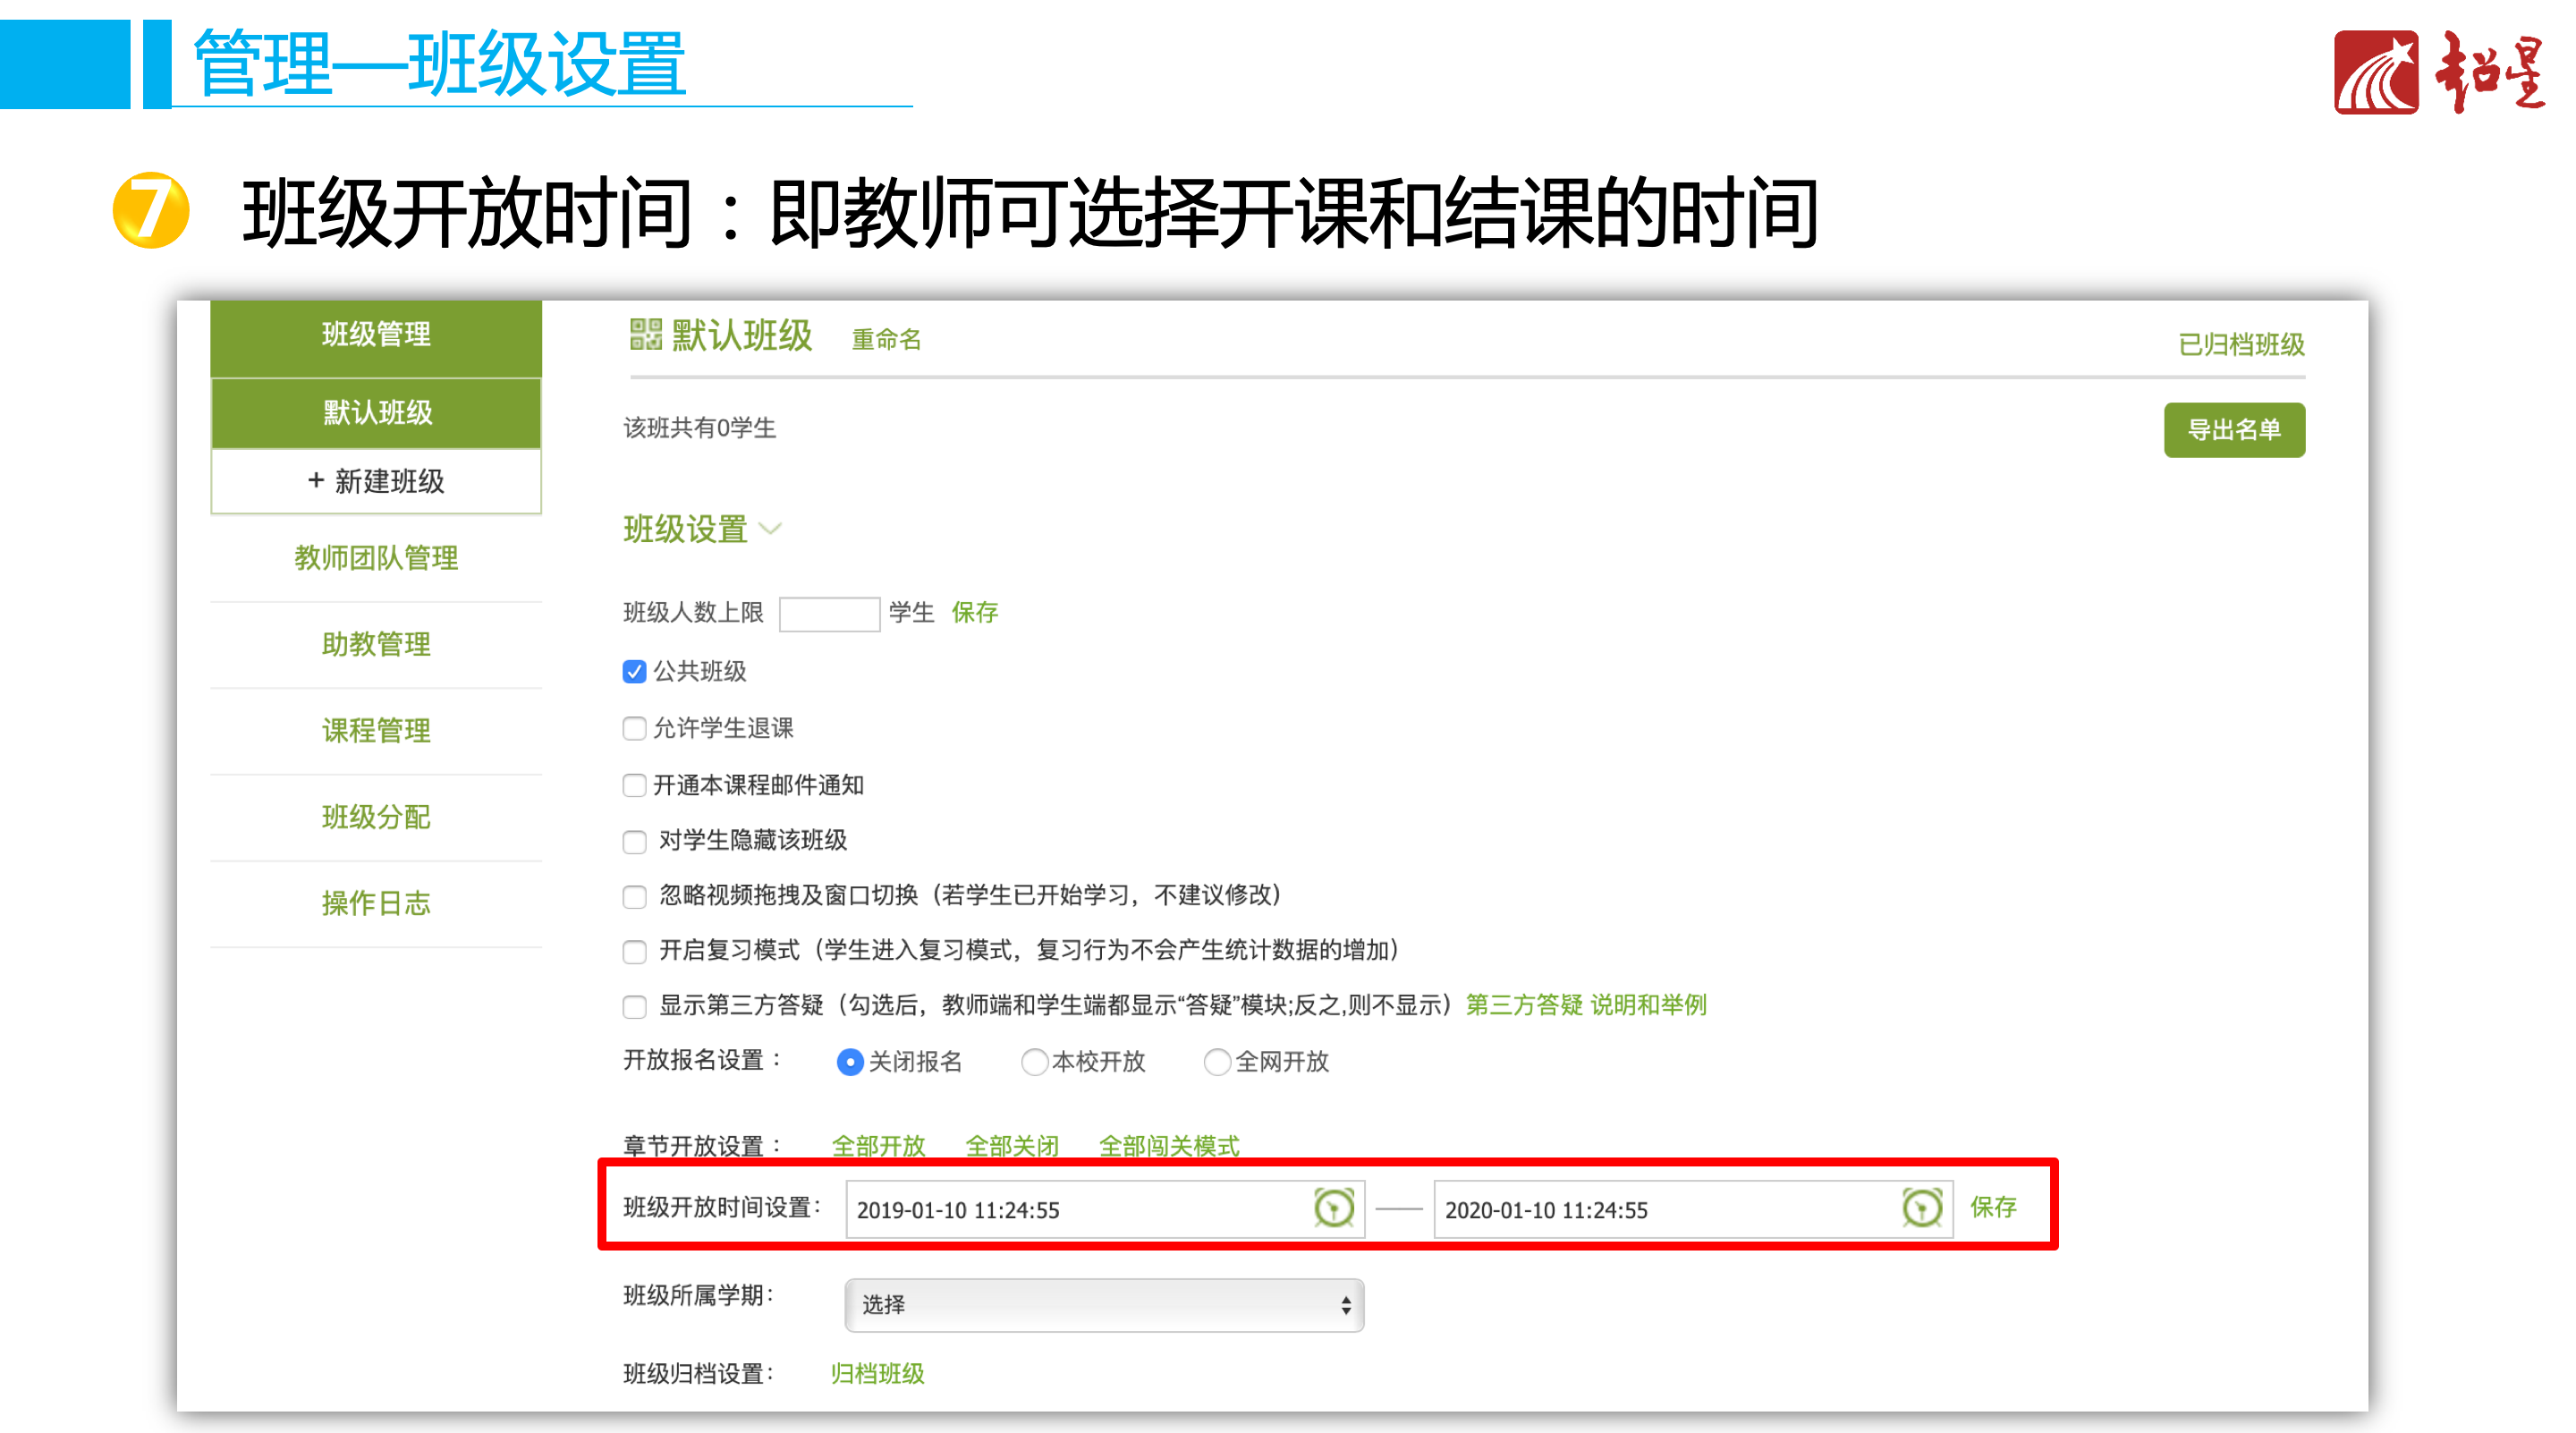Select the 本校开放 radio button

tap(1034, 1061)
